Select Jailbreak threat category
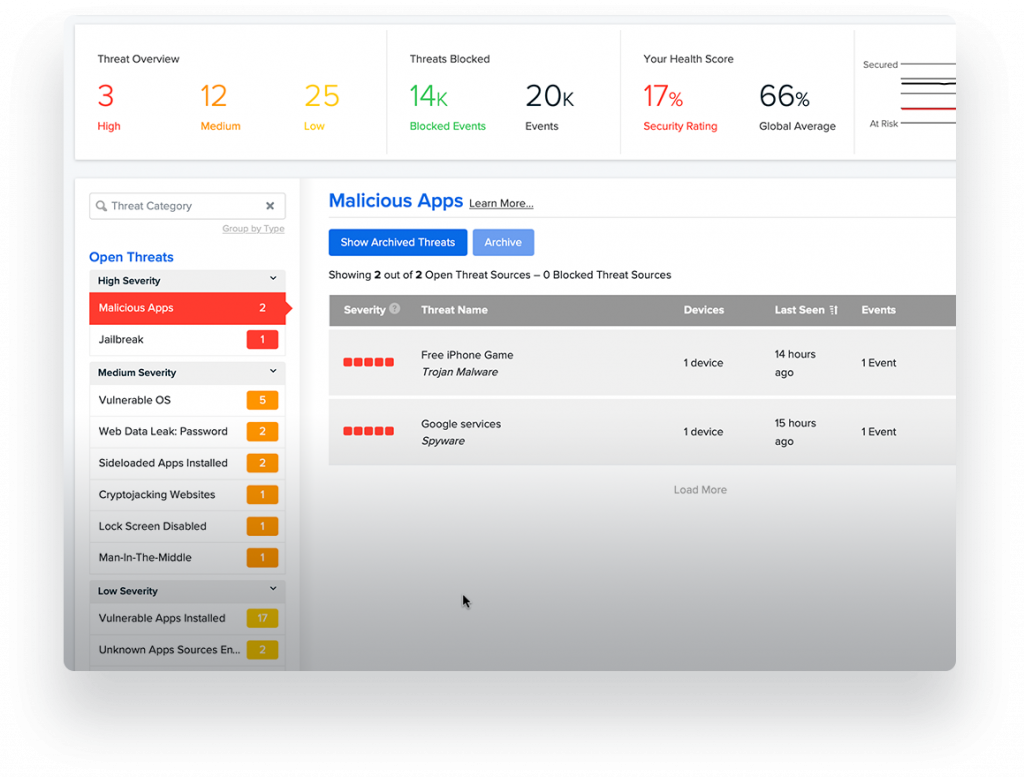The width and height of the screenshot is (1024, 777). [187, 340]
